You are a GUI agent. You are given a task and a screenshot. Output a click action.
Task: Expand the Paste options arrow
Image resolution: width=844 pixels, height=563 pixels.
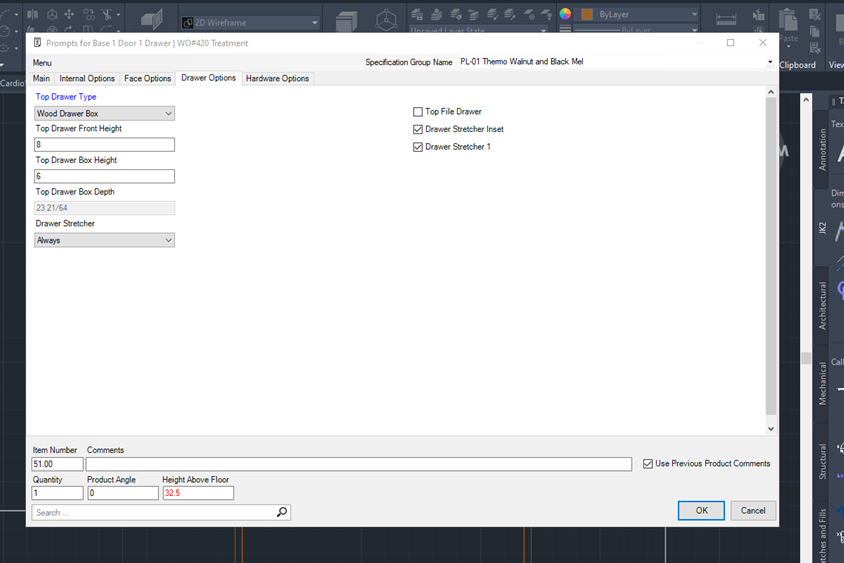(x=788, y=47)
